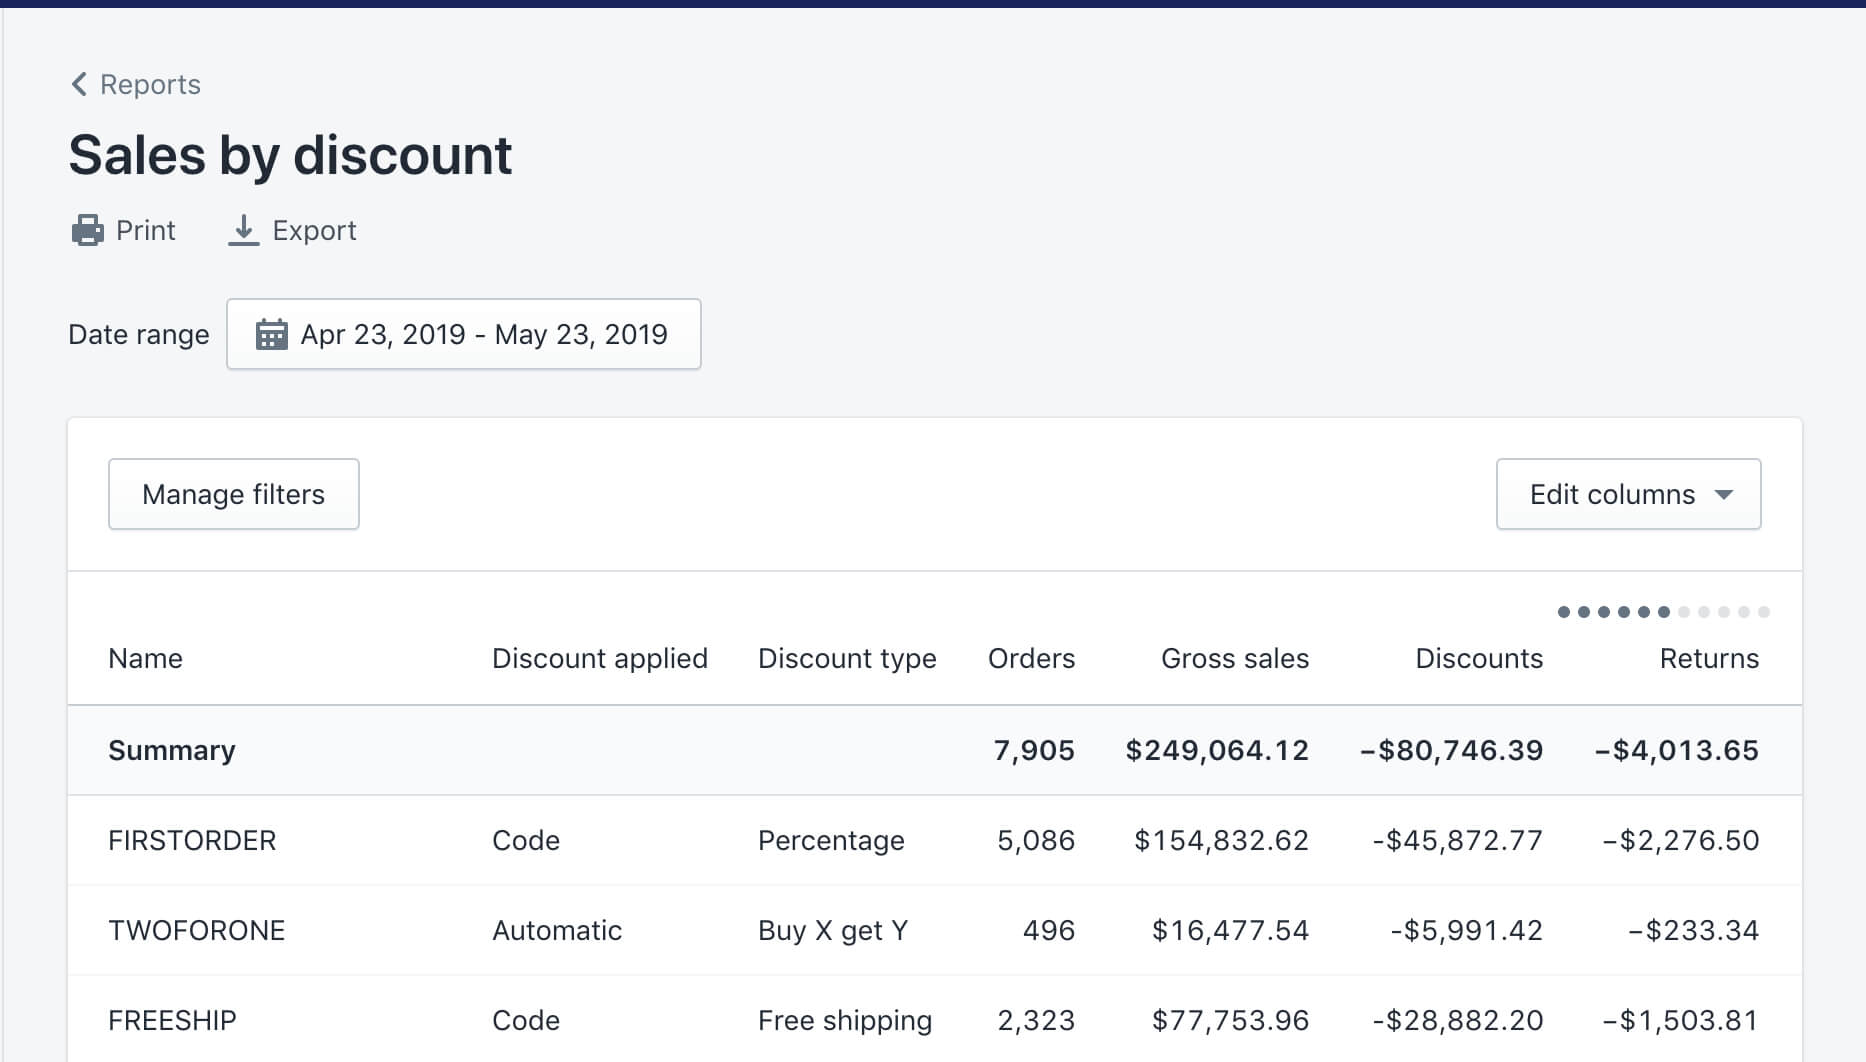Select the Summary row label
The image size is (1866, 1062).
tap(172, 750)
